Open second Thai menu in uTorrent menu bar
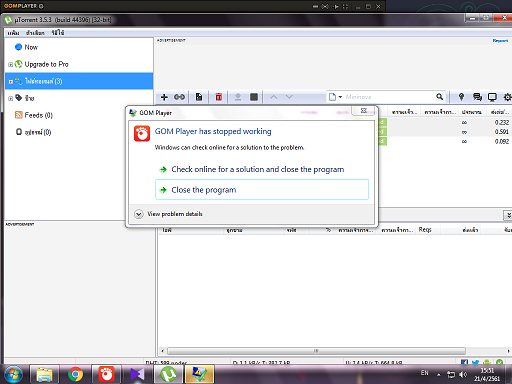 pos(35,33)
